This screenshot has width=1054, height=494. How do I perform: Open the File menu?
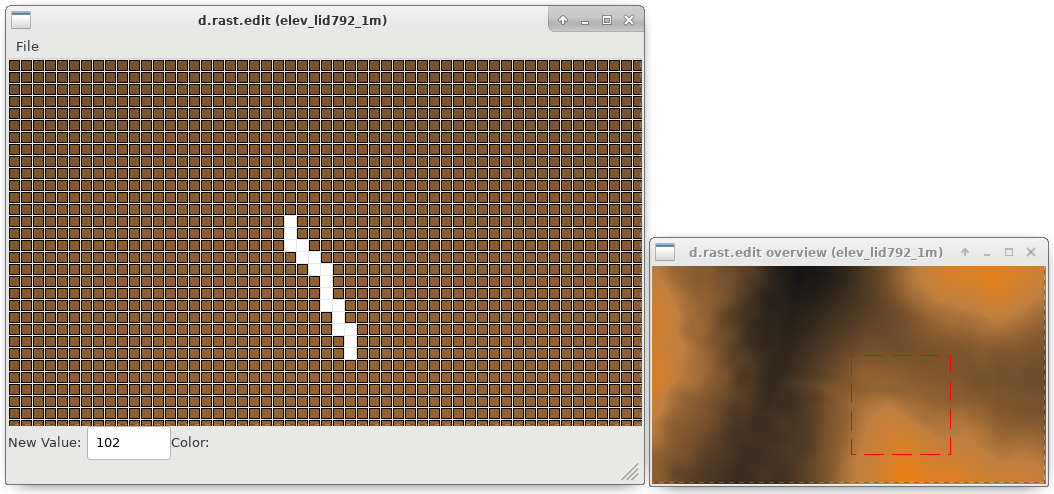click(x=27, y=46)
